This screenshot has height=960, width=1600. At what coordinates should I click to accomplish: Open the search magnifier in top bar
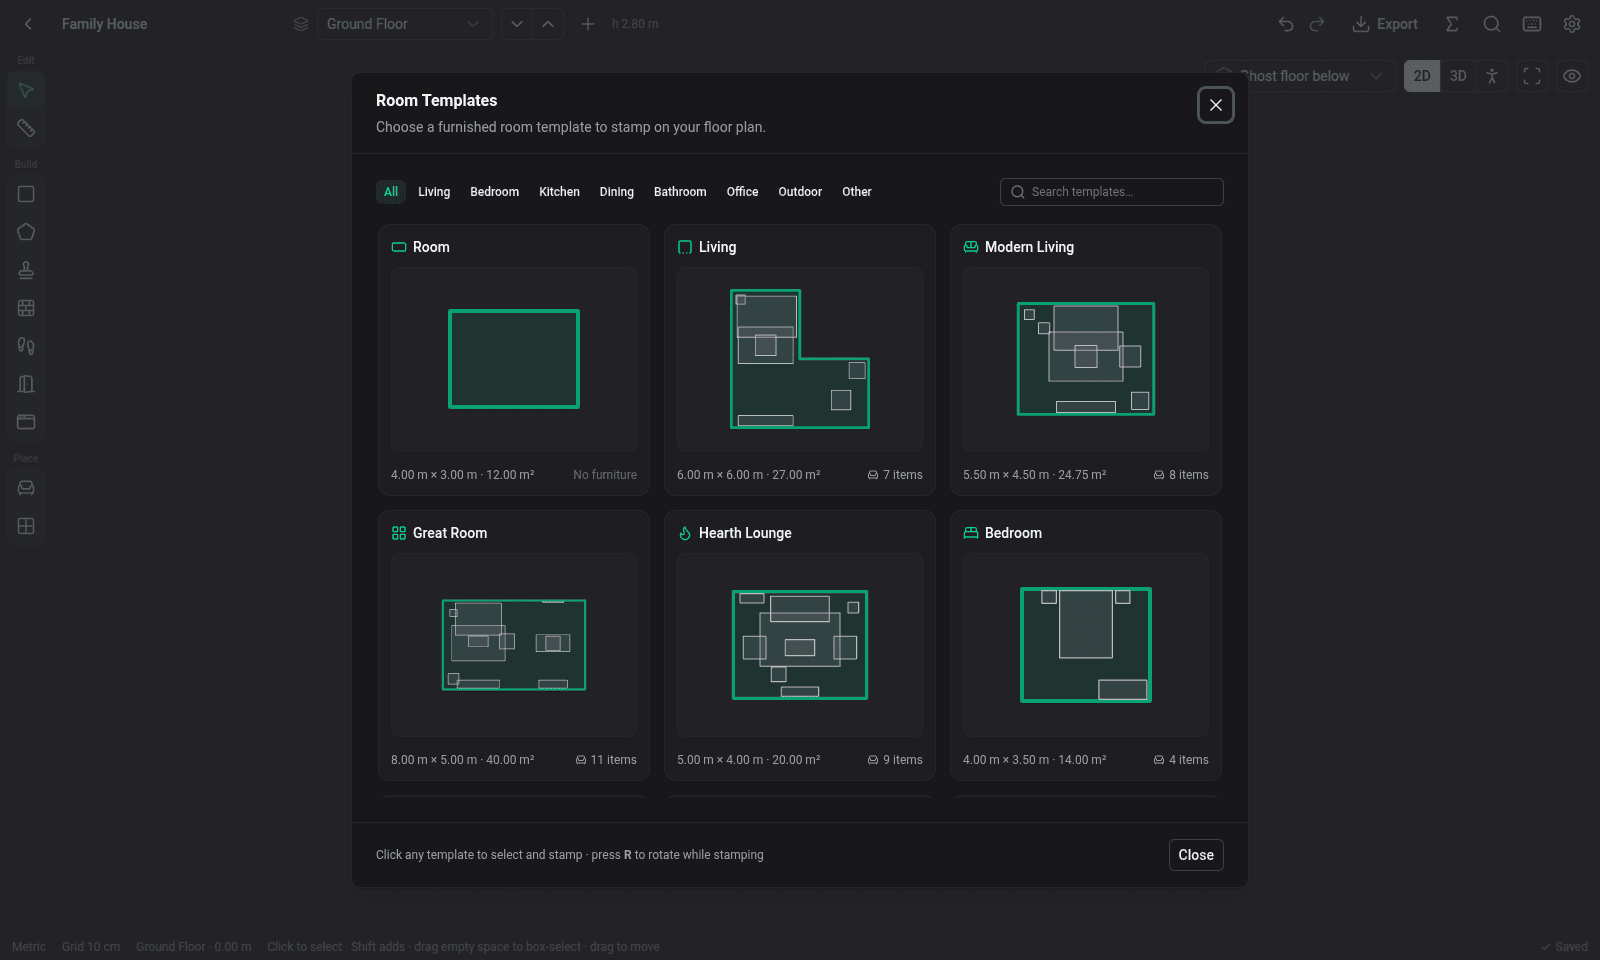point(1492,24)
